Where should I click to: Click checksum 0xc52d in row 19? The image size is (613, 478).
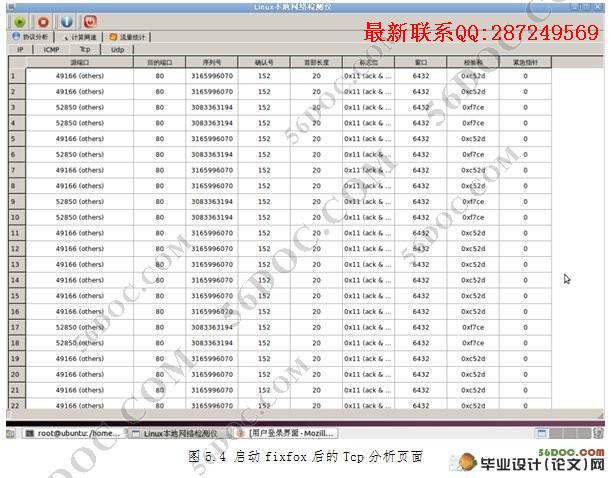(x=473, y=358)
